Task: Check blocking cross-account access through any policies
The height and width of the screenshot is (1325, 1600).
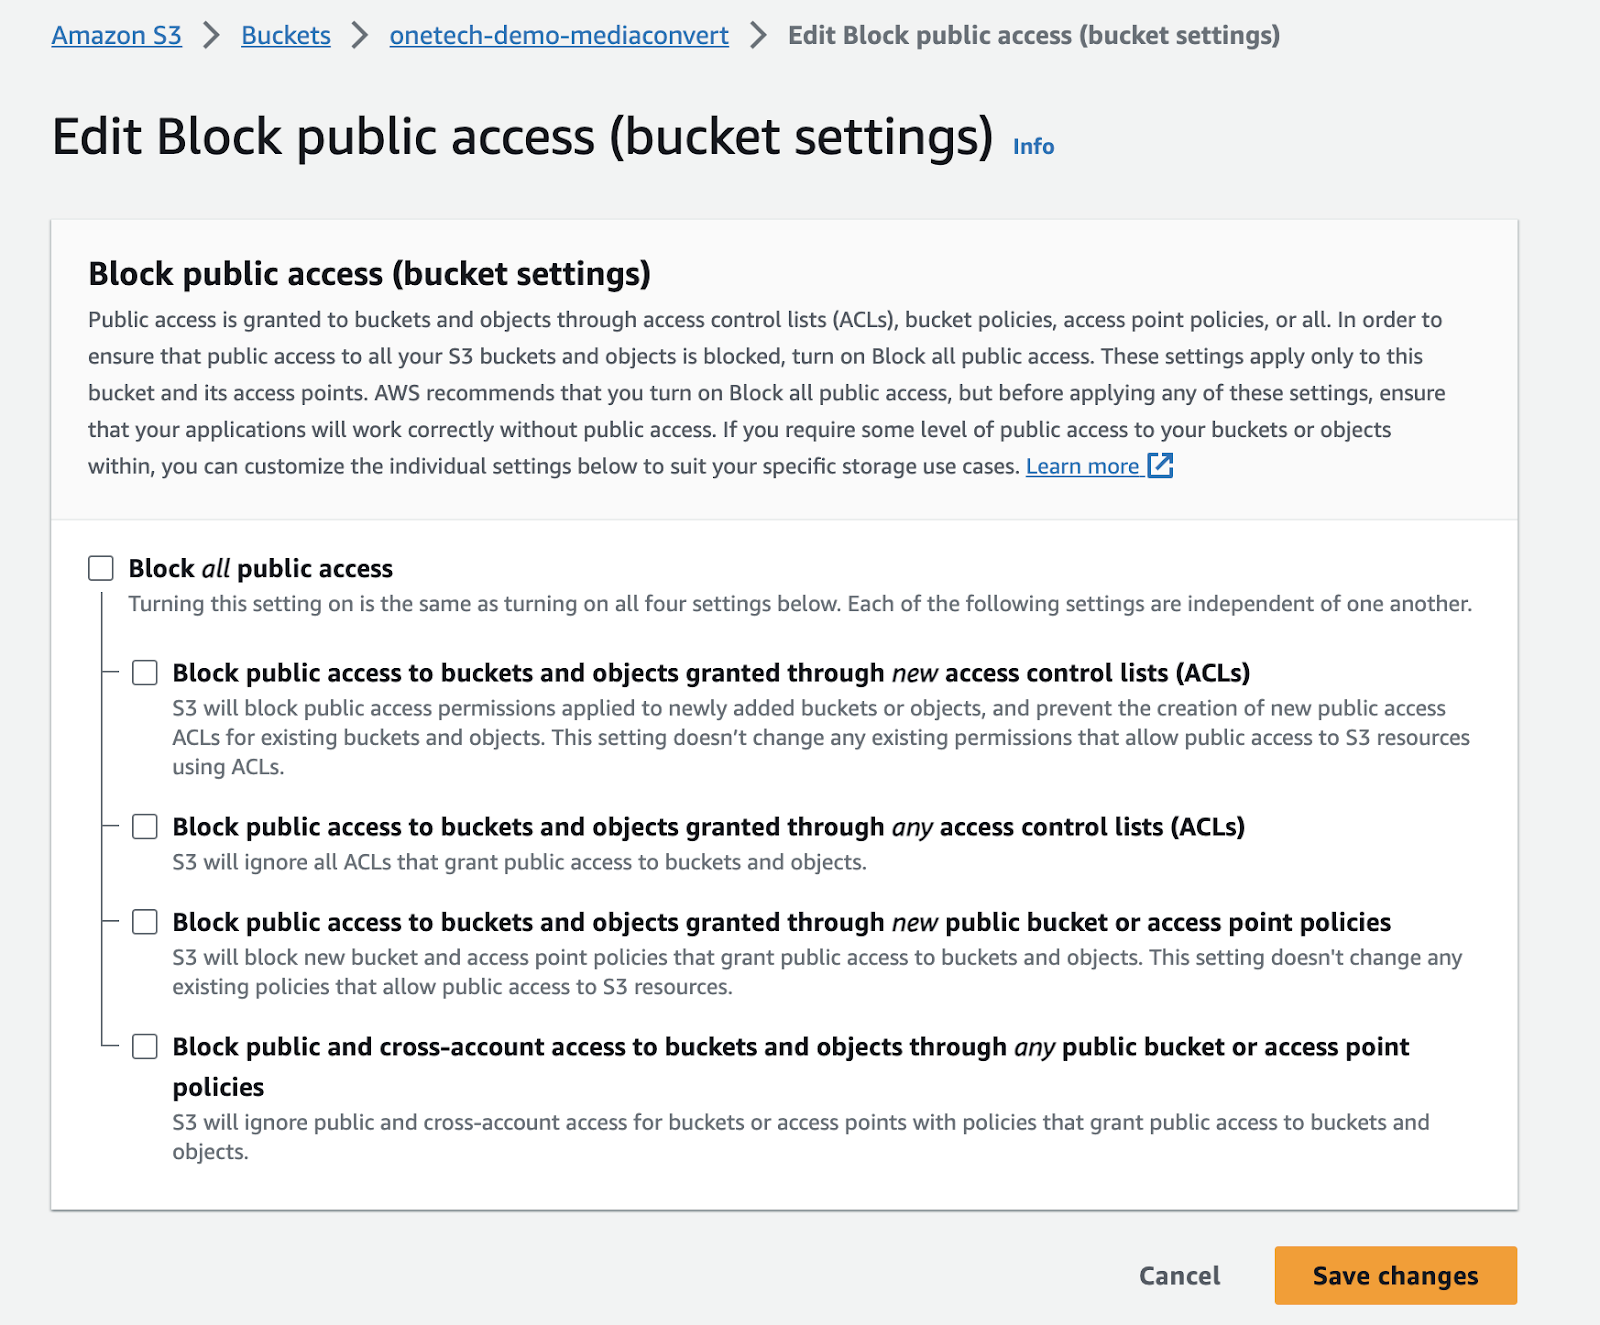Action: click(x=144, y=1047)
